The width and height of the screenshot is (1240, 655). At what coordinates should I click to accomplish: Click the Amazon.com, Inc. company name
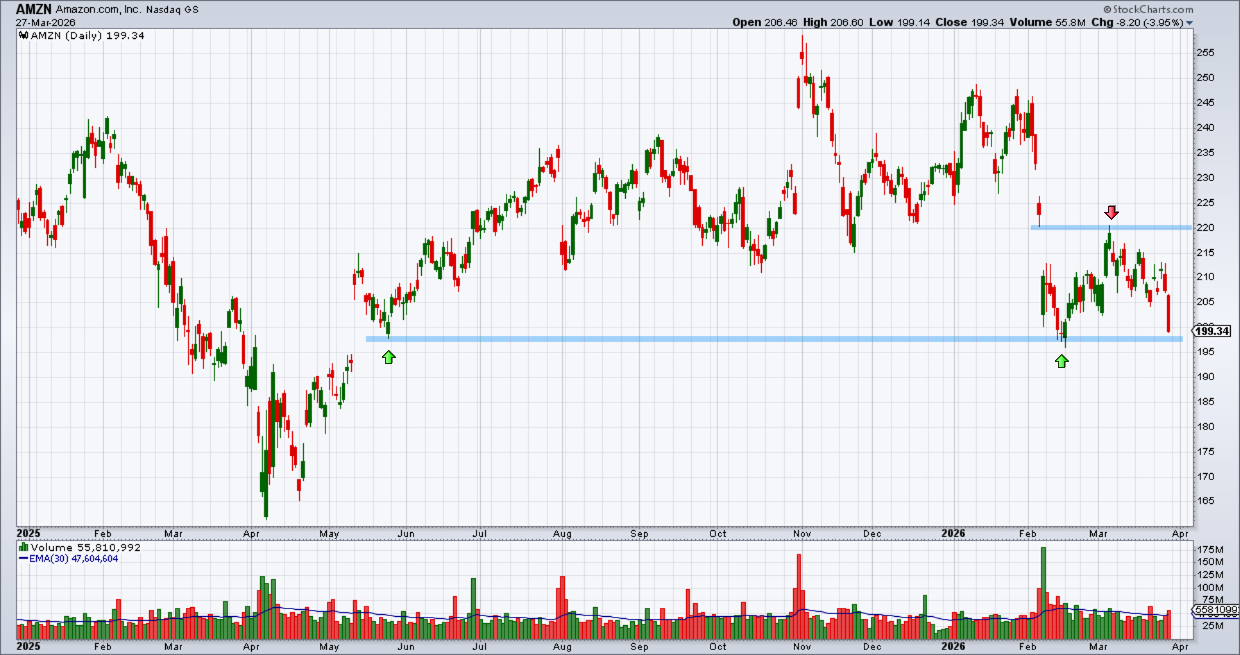(97, 8)
